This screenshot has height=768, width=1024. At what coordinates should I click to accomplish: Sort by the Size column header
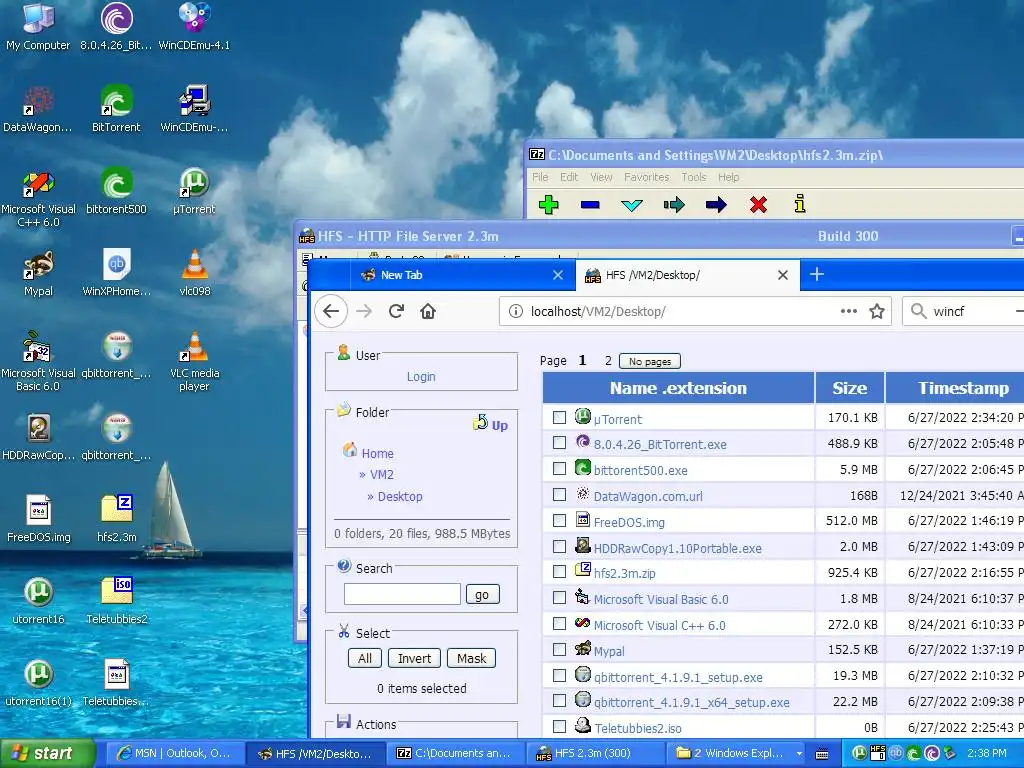[x=850, y=388]
